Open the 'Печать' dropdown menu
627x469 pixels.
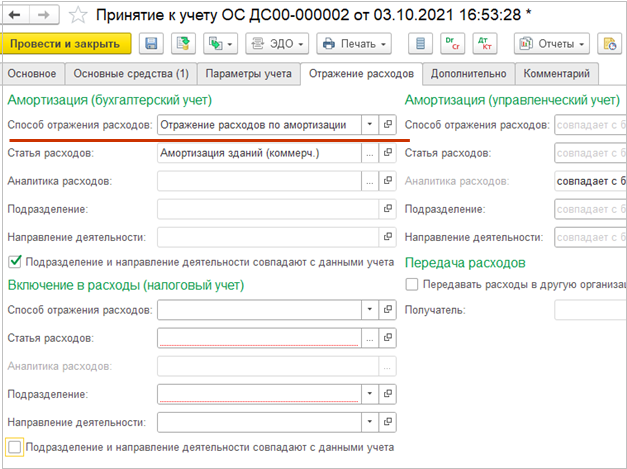coord(354,44)
